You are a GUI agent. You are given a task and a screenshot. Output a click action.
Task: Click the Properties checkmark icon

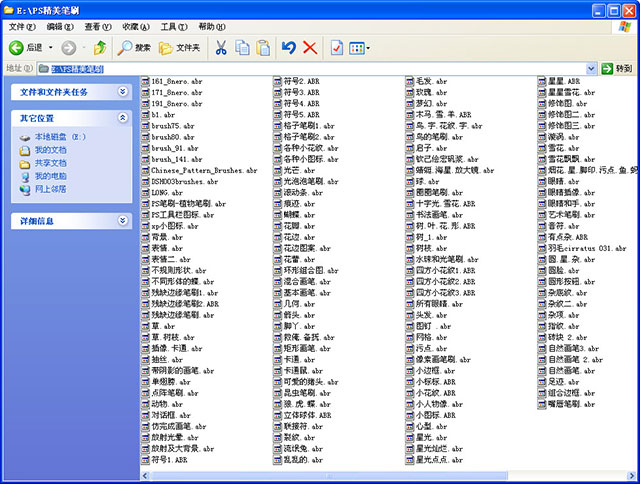coord(336,48)
